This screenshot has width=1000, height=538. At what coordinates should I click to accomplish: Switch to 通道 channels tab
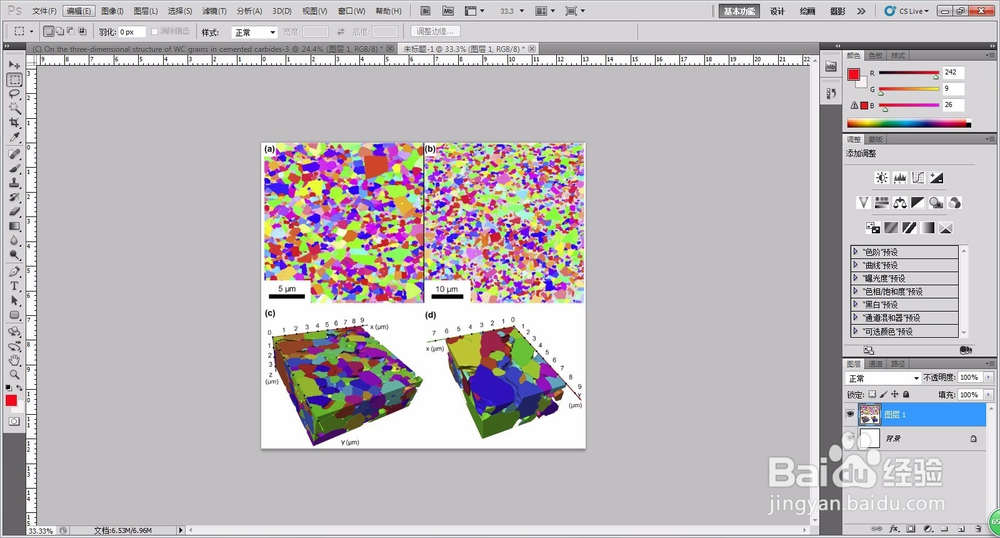coord(876,363)
